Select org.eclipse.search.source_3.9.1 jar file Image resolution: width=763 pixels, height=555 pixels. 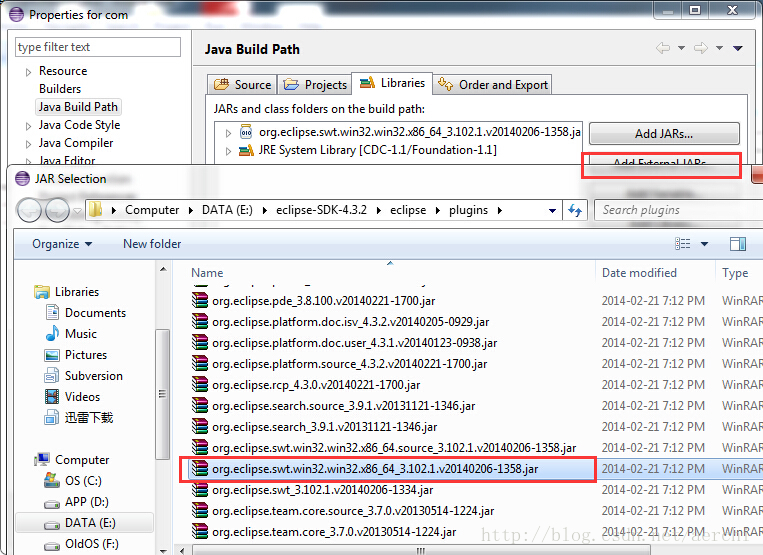tap(343, 406)
